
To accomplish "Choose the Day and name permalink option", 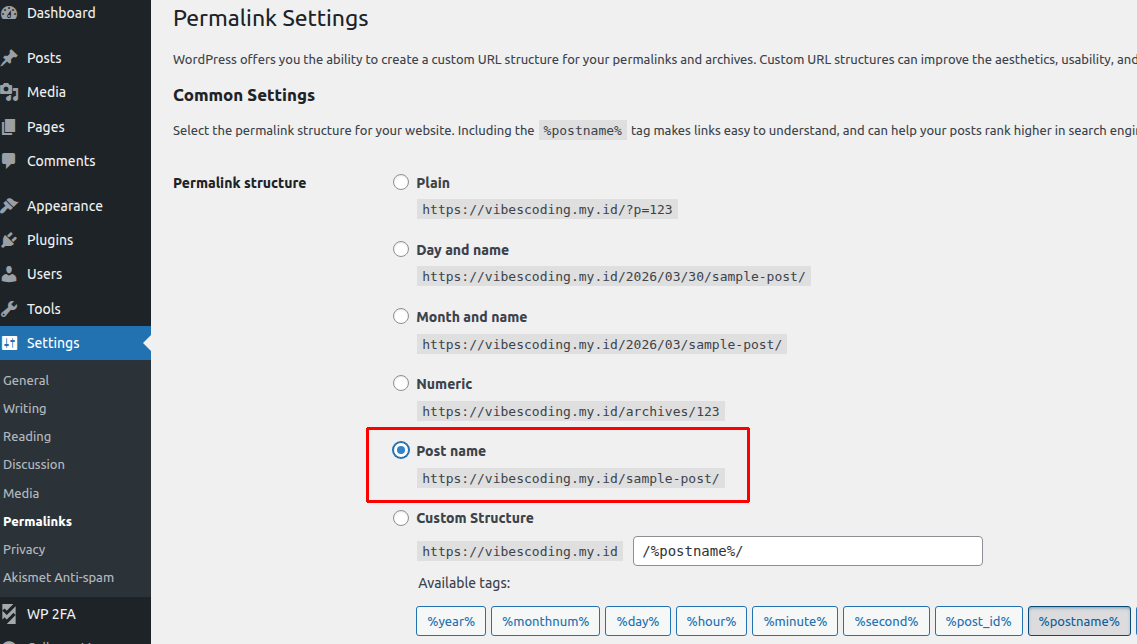I will [401, 249].
